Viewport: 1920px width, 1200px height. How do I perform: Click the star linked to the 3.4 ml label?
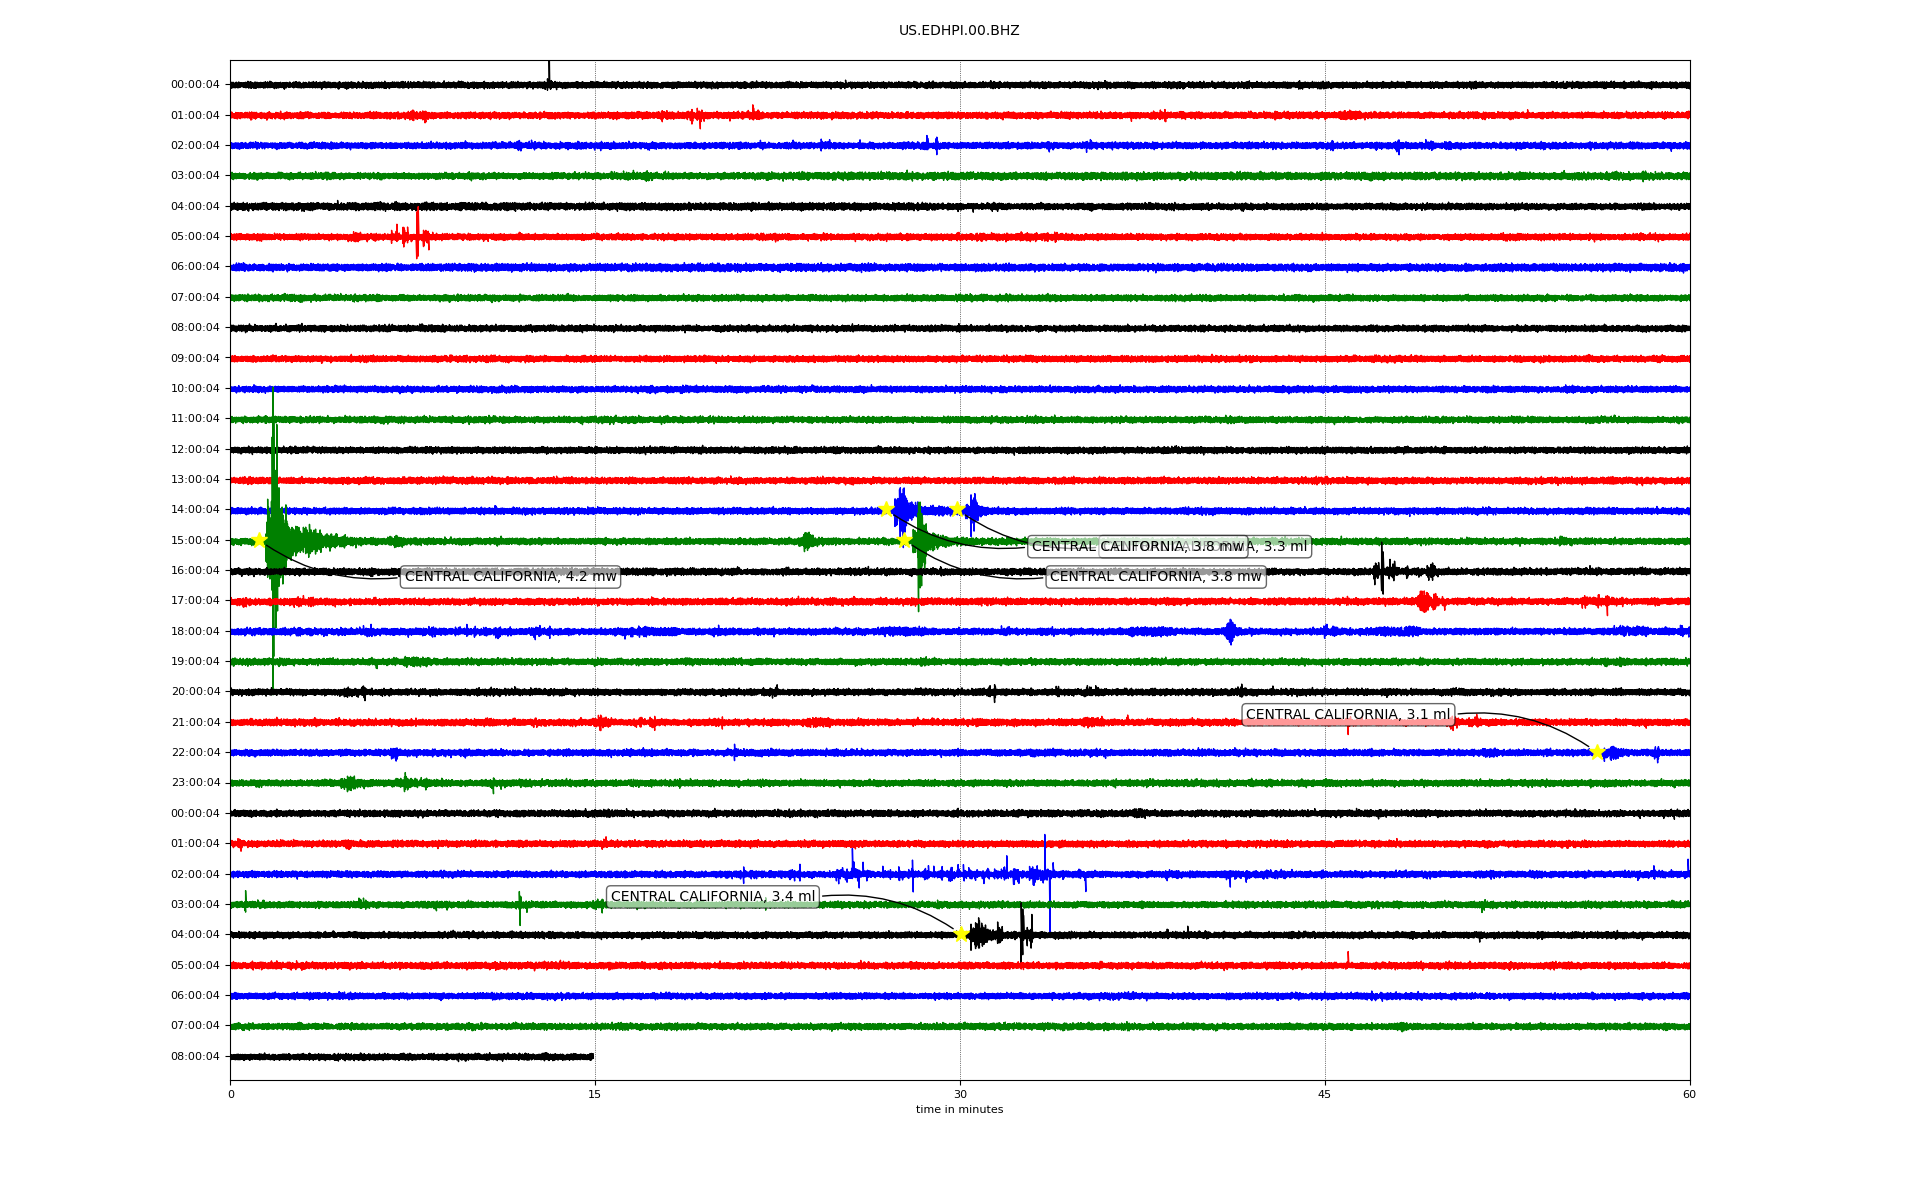961,935
